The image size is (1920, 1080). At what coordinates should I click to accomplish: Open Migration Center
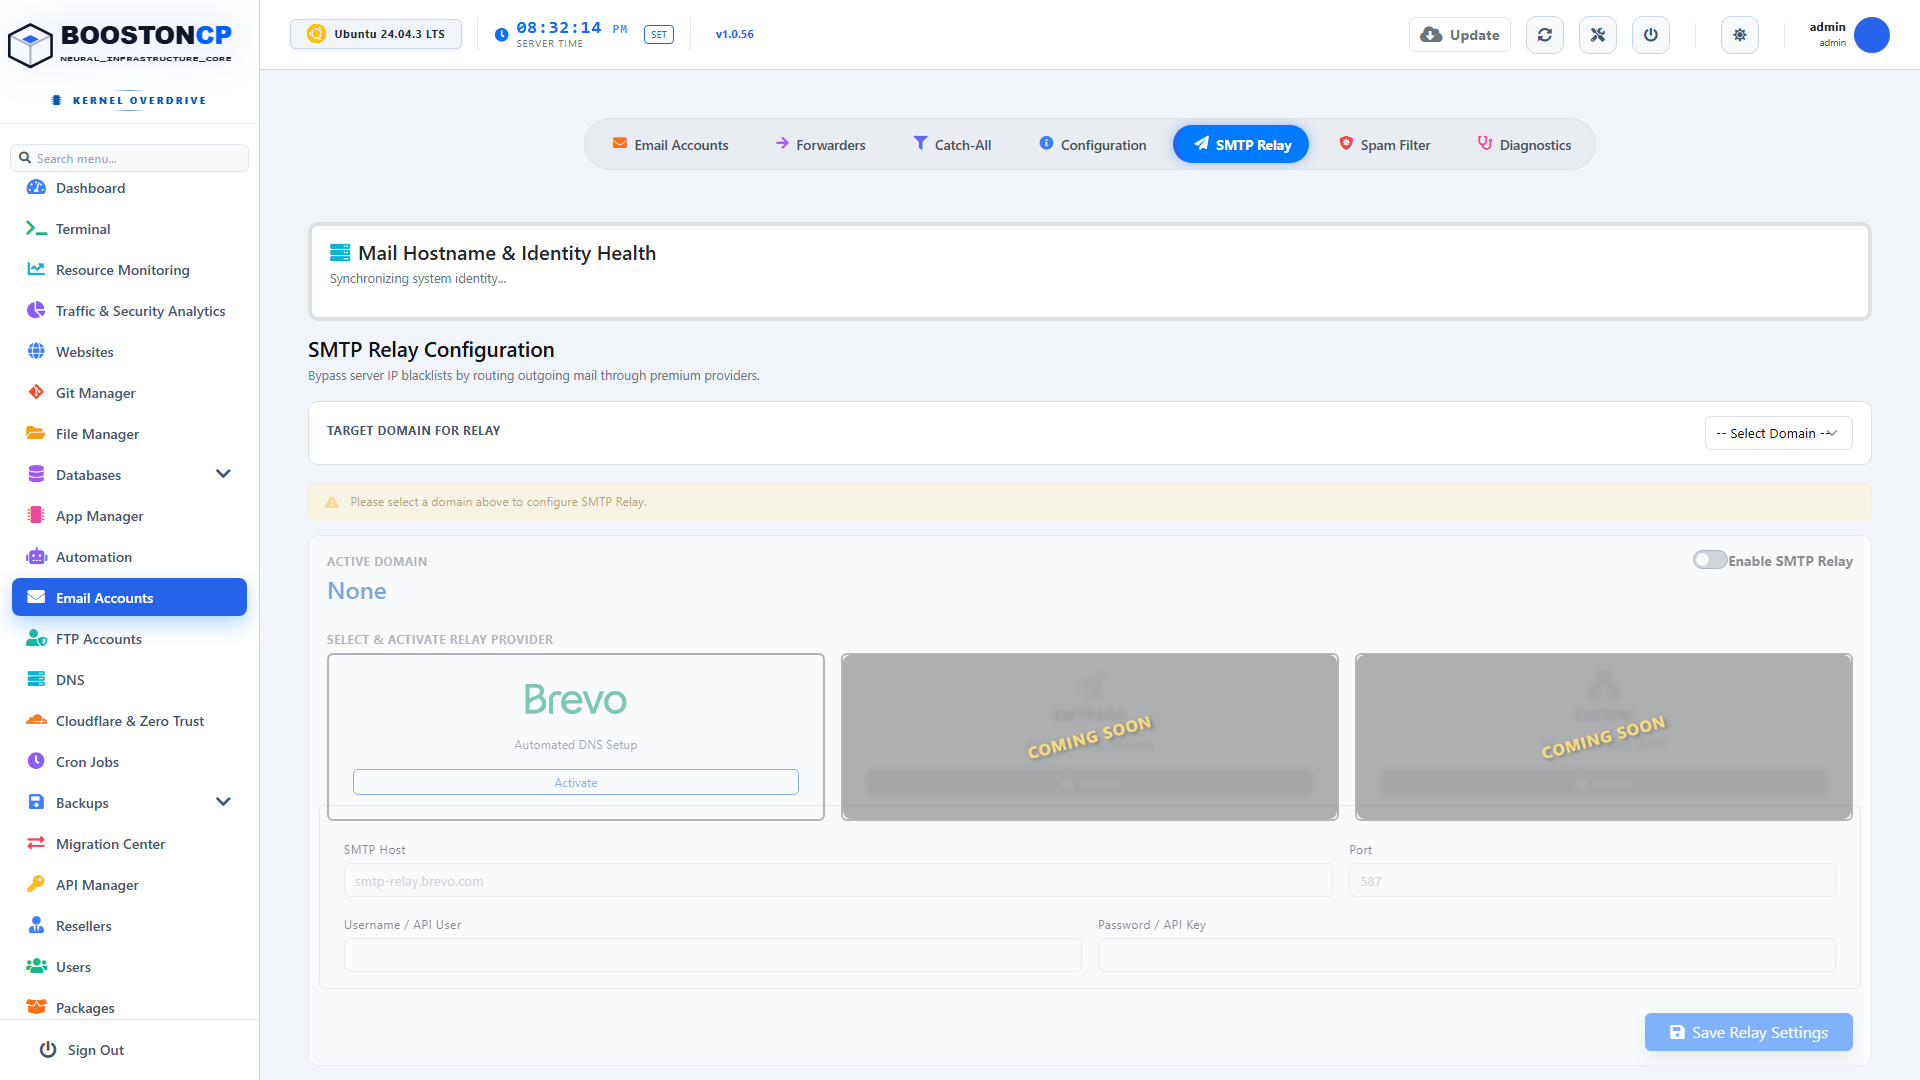[x=130, y=844]
